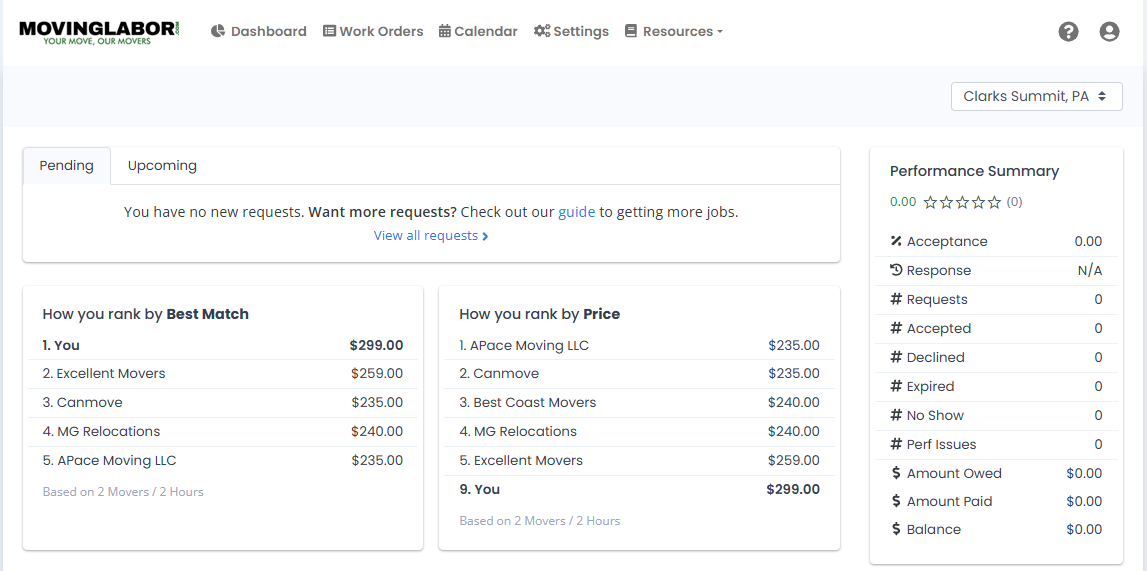Select '5. APace Moving LLC' in Best Match list

[x=223, y=461]
